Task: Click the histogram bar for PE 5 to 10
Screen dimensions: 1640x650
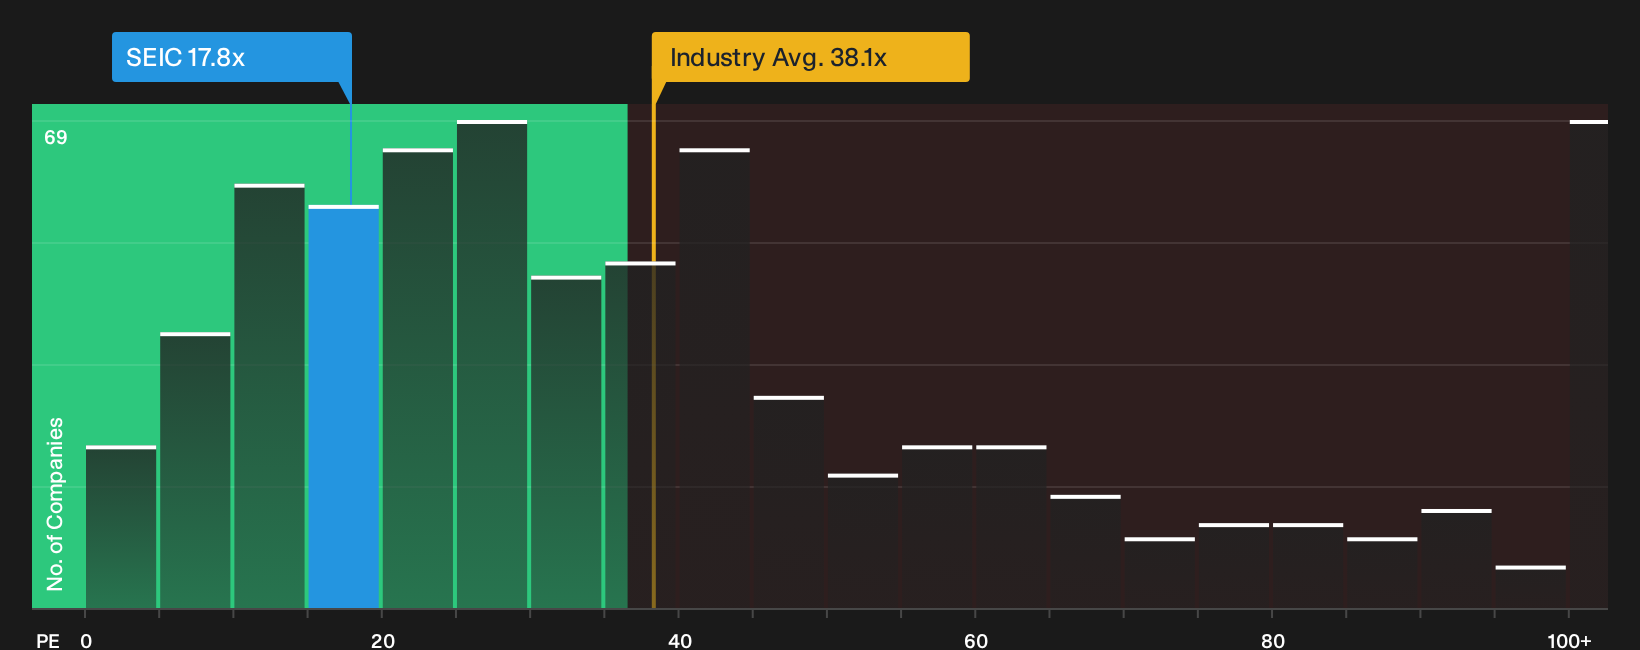Action: pos(195,471)
